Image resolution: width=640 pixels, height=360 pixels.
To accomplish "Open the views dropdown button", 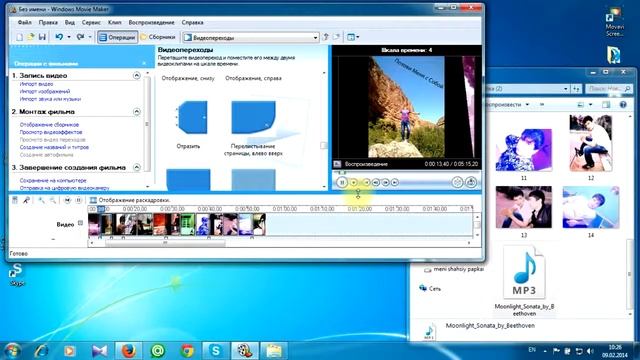I will click(353, 37).
